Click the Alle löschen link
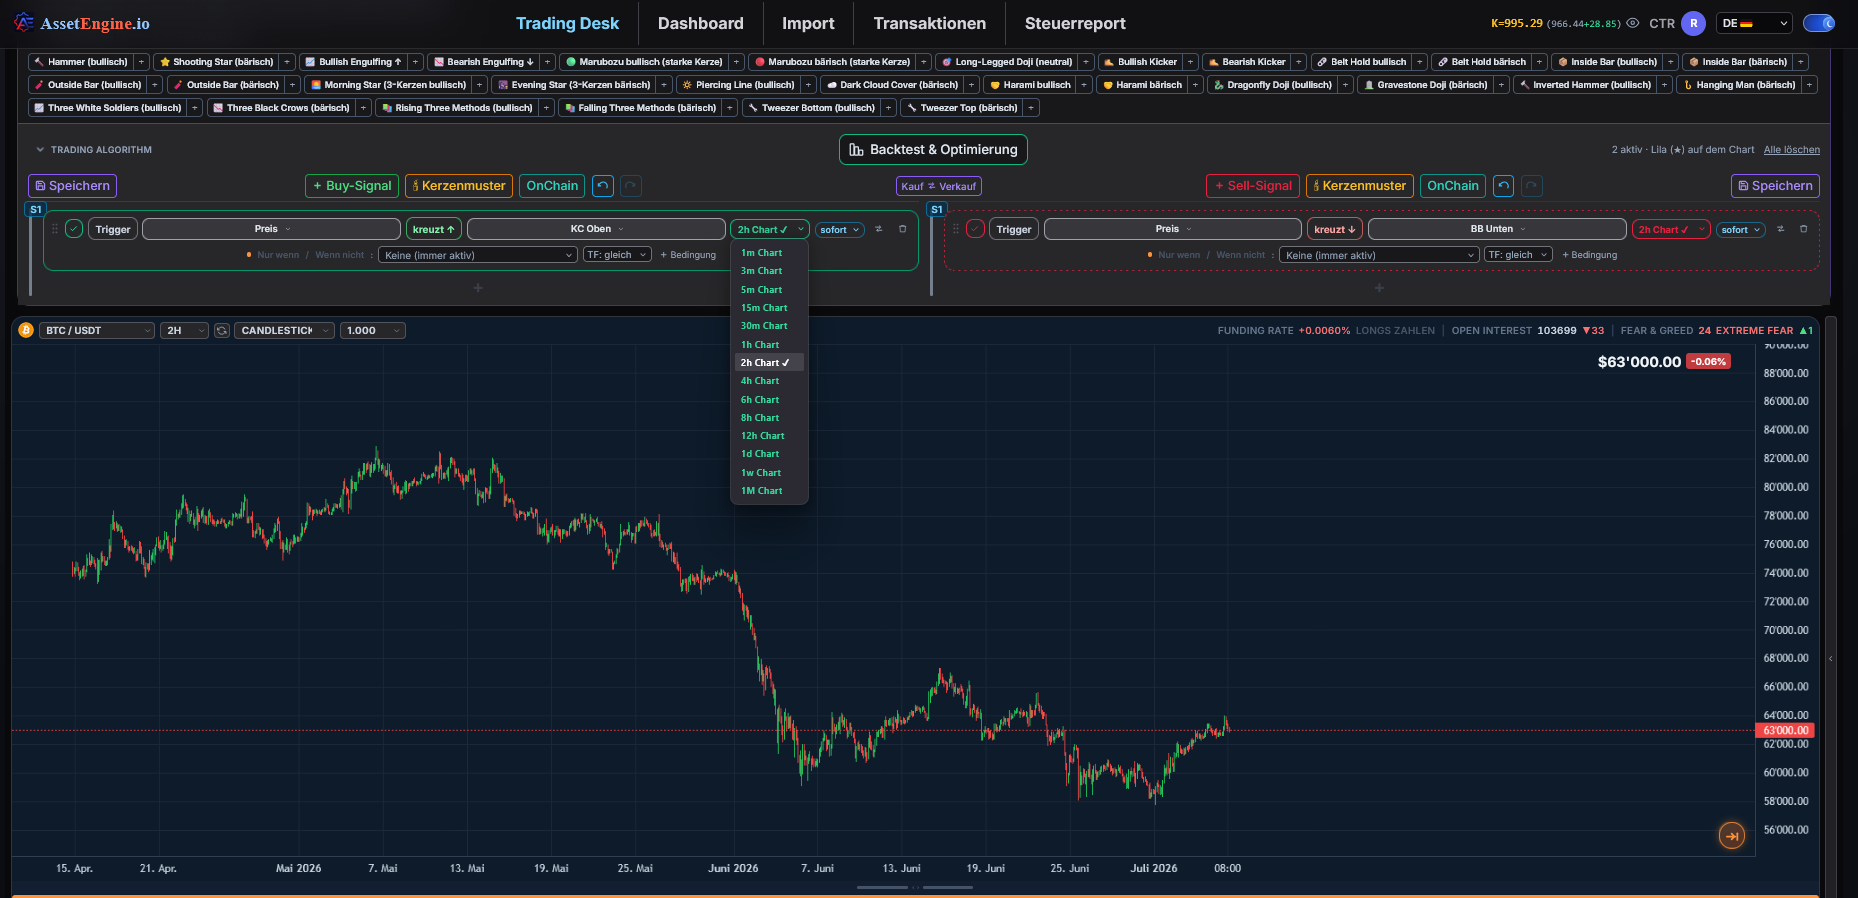This screenshot has height=898, width=1858. tap(1792, 150)
